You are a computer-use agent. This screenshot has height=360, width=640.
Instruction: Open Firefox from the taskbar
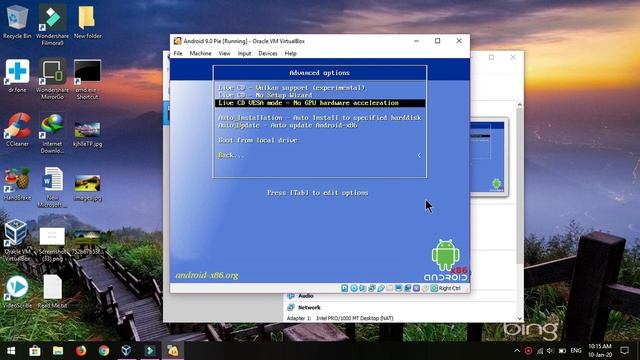[81, 351]
